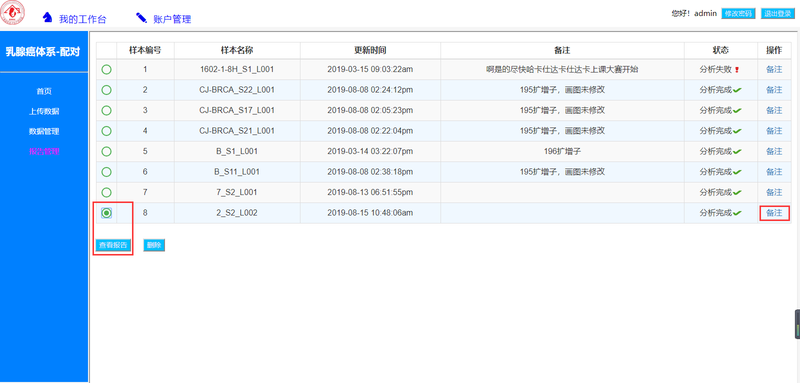Click timestamp 2019-08-08 02:24:12pm
This screenshot has height=383, width=800.
[x=370, y=90]
